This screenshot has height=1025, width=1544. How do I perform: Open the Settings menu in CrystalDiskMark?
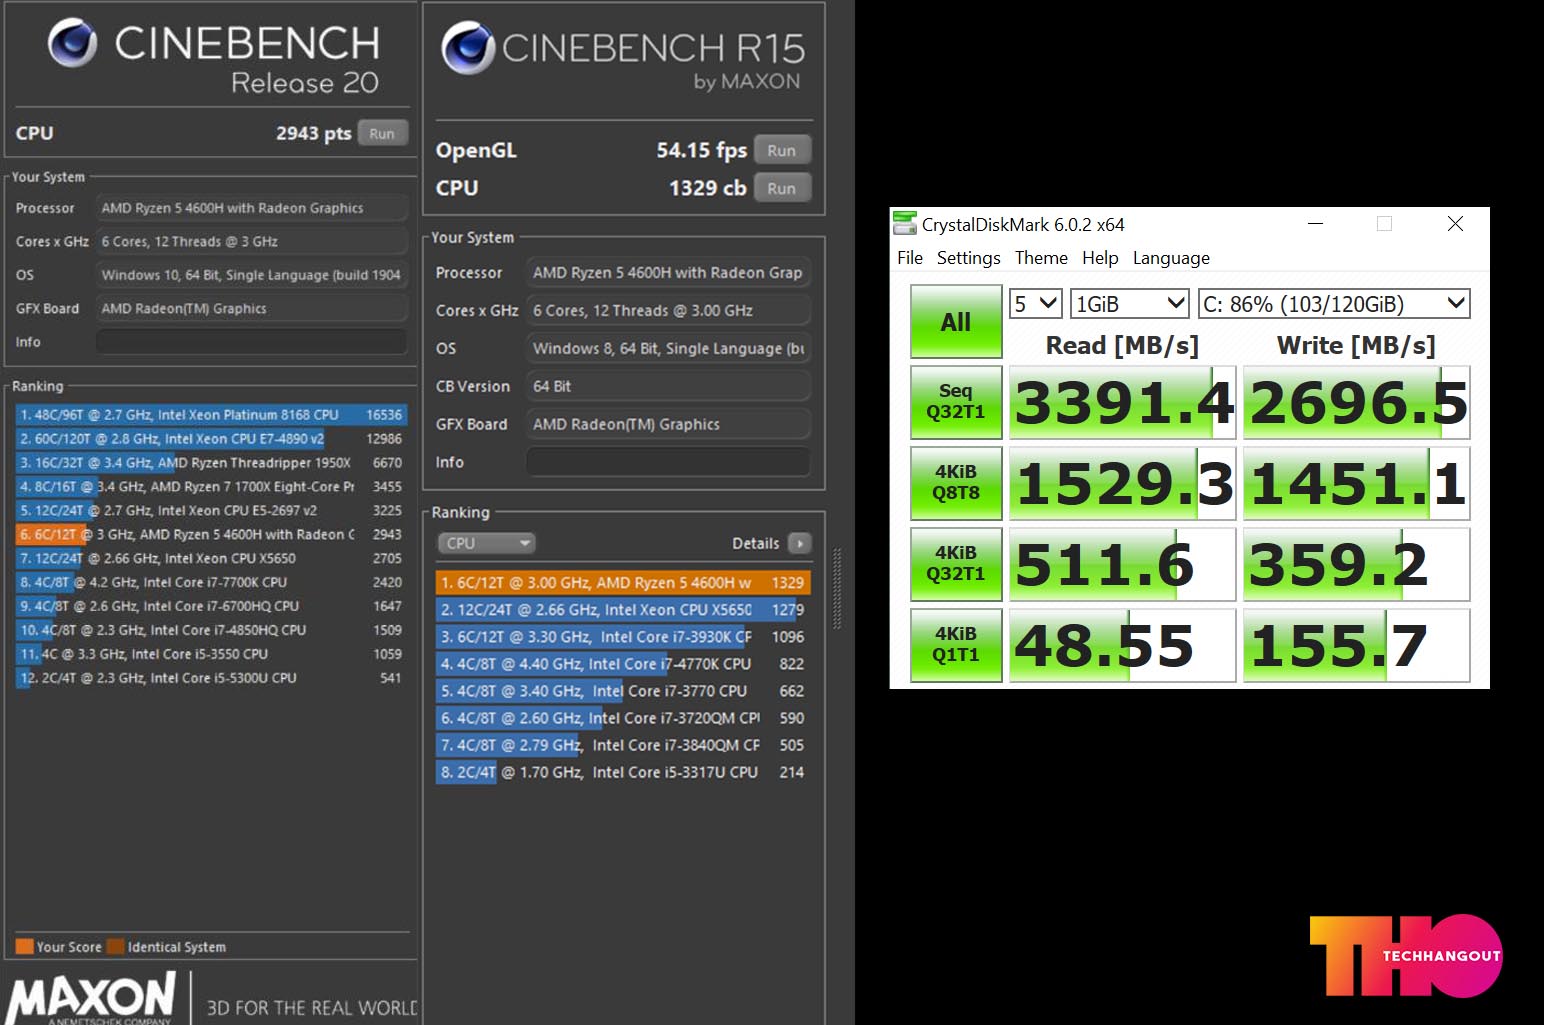tap(968, 258)
